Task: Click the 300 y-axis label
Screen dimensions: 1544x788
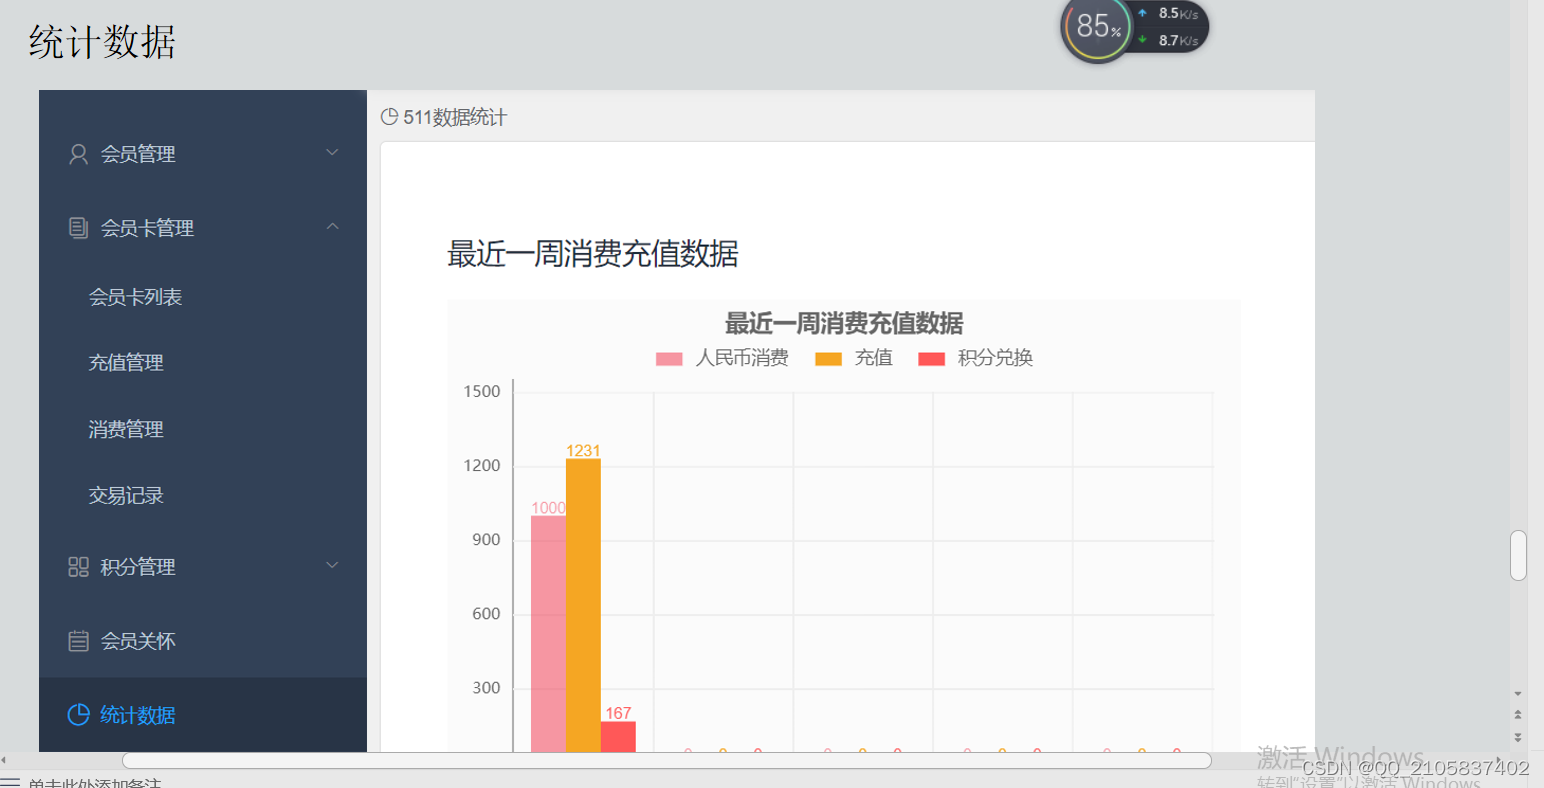Action: (486, 688)
